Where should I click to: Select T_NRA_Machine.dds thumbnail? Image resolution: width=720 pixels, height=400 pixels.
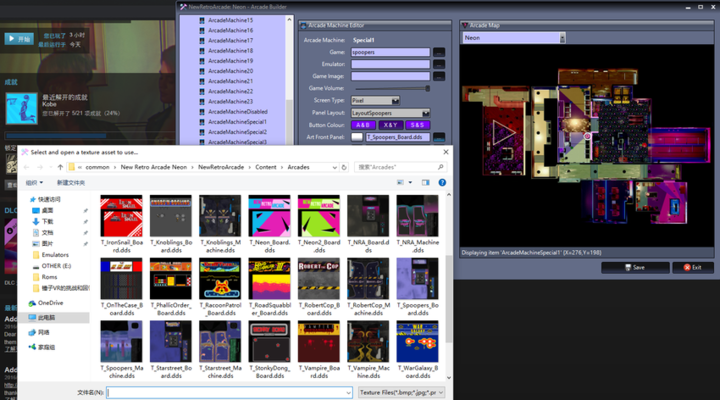coord(417,216)
